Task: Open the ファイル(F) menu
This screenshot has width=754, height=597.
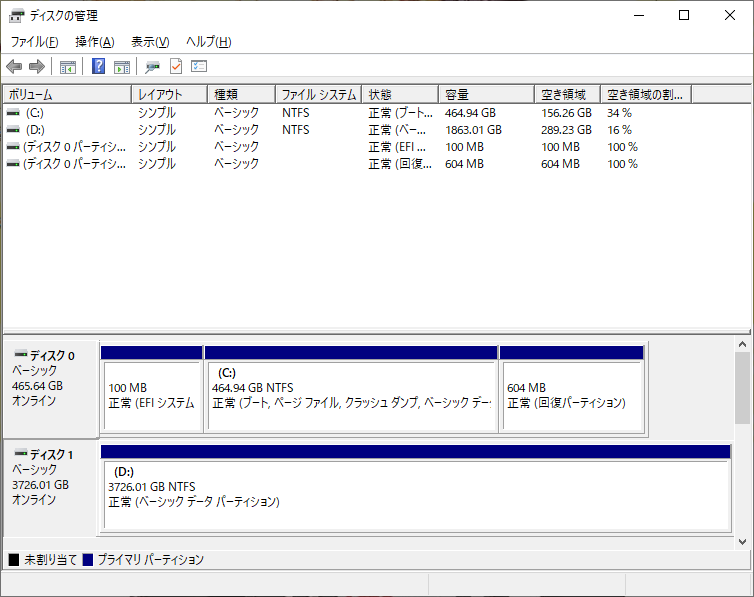Action: click(x=34, y=42)
